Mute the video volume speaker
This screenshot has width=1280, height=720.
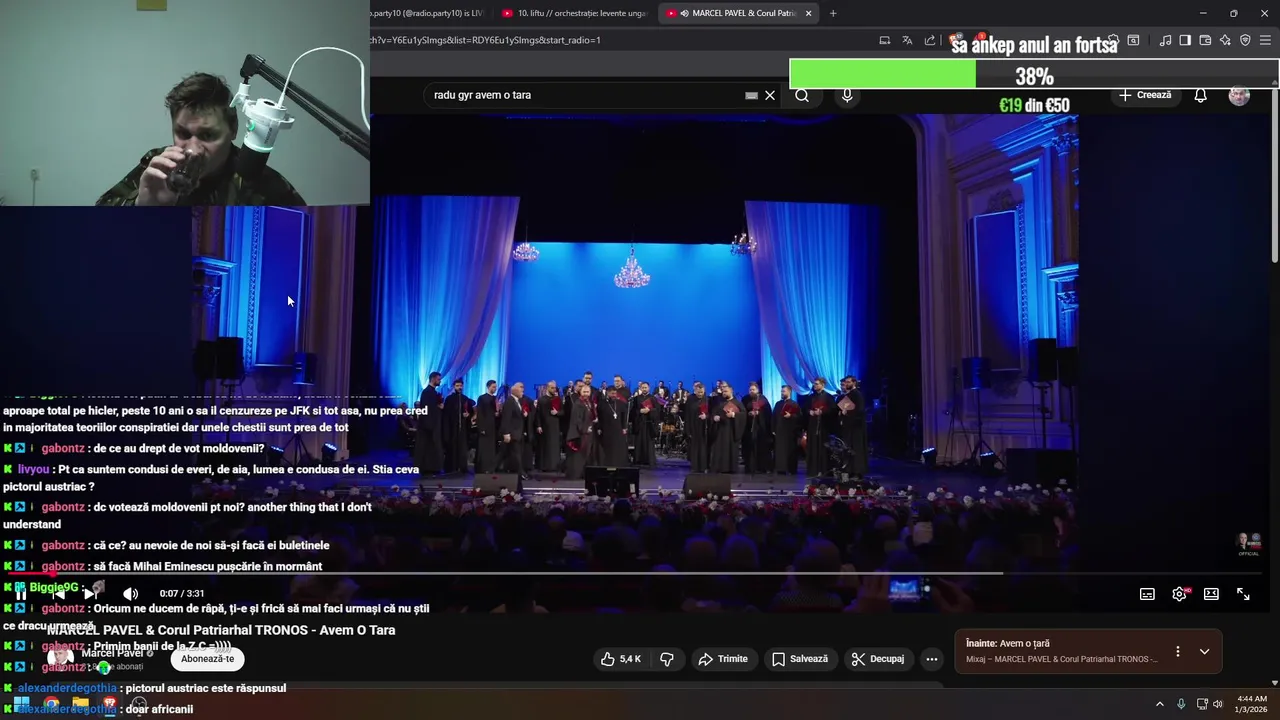tap(130, 594)
